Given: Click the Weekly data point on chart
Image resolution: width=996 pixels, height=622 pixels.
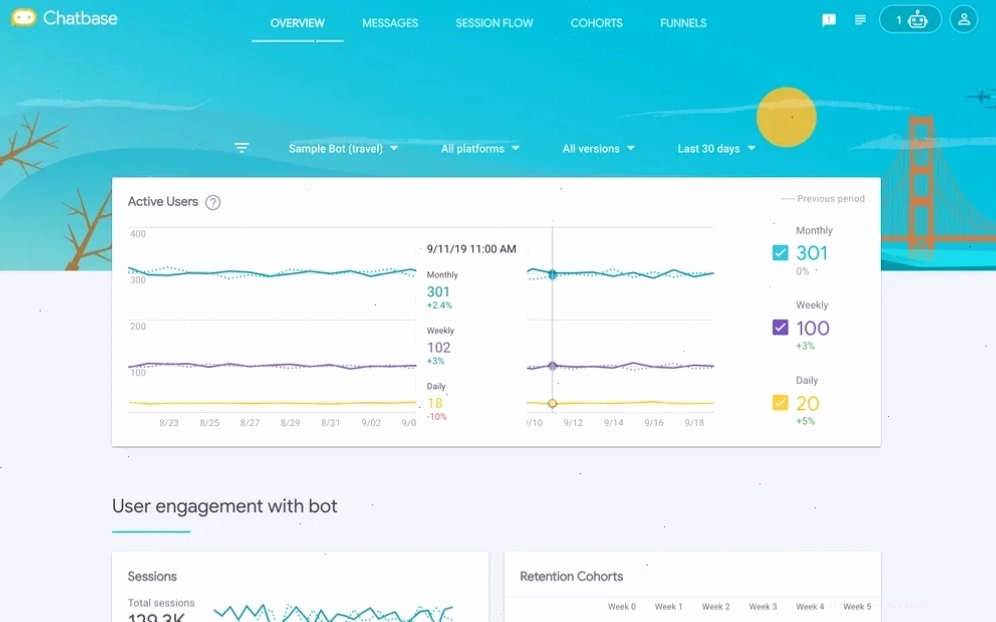Looking at the screenshot, I should point(553,366).
